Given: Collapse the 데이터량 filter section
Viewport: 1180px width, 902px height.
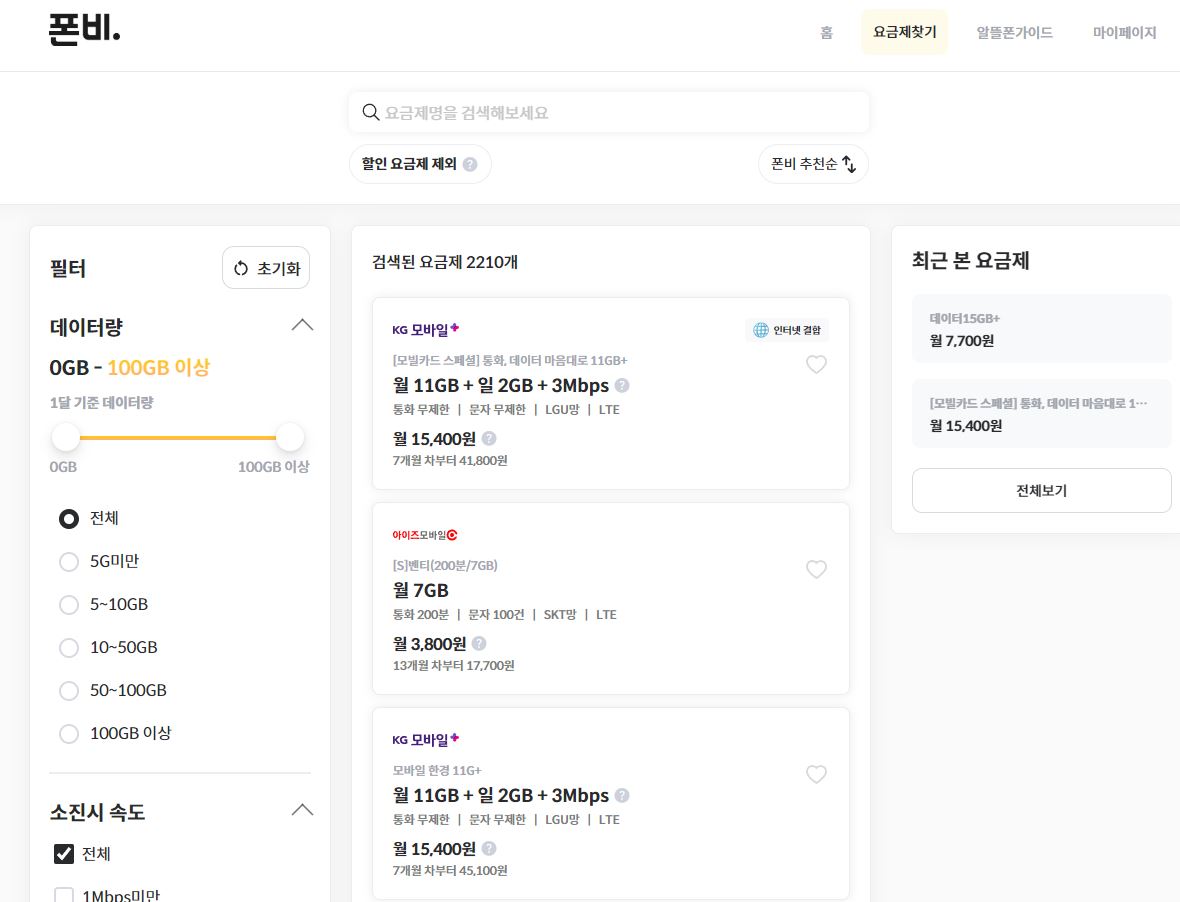Looking at the screenshot, I should pyautogui.click(x=302, y=325).
